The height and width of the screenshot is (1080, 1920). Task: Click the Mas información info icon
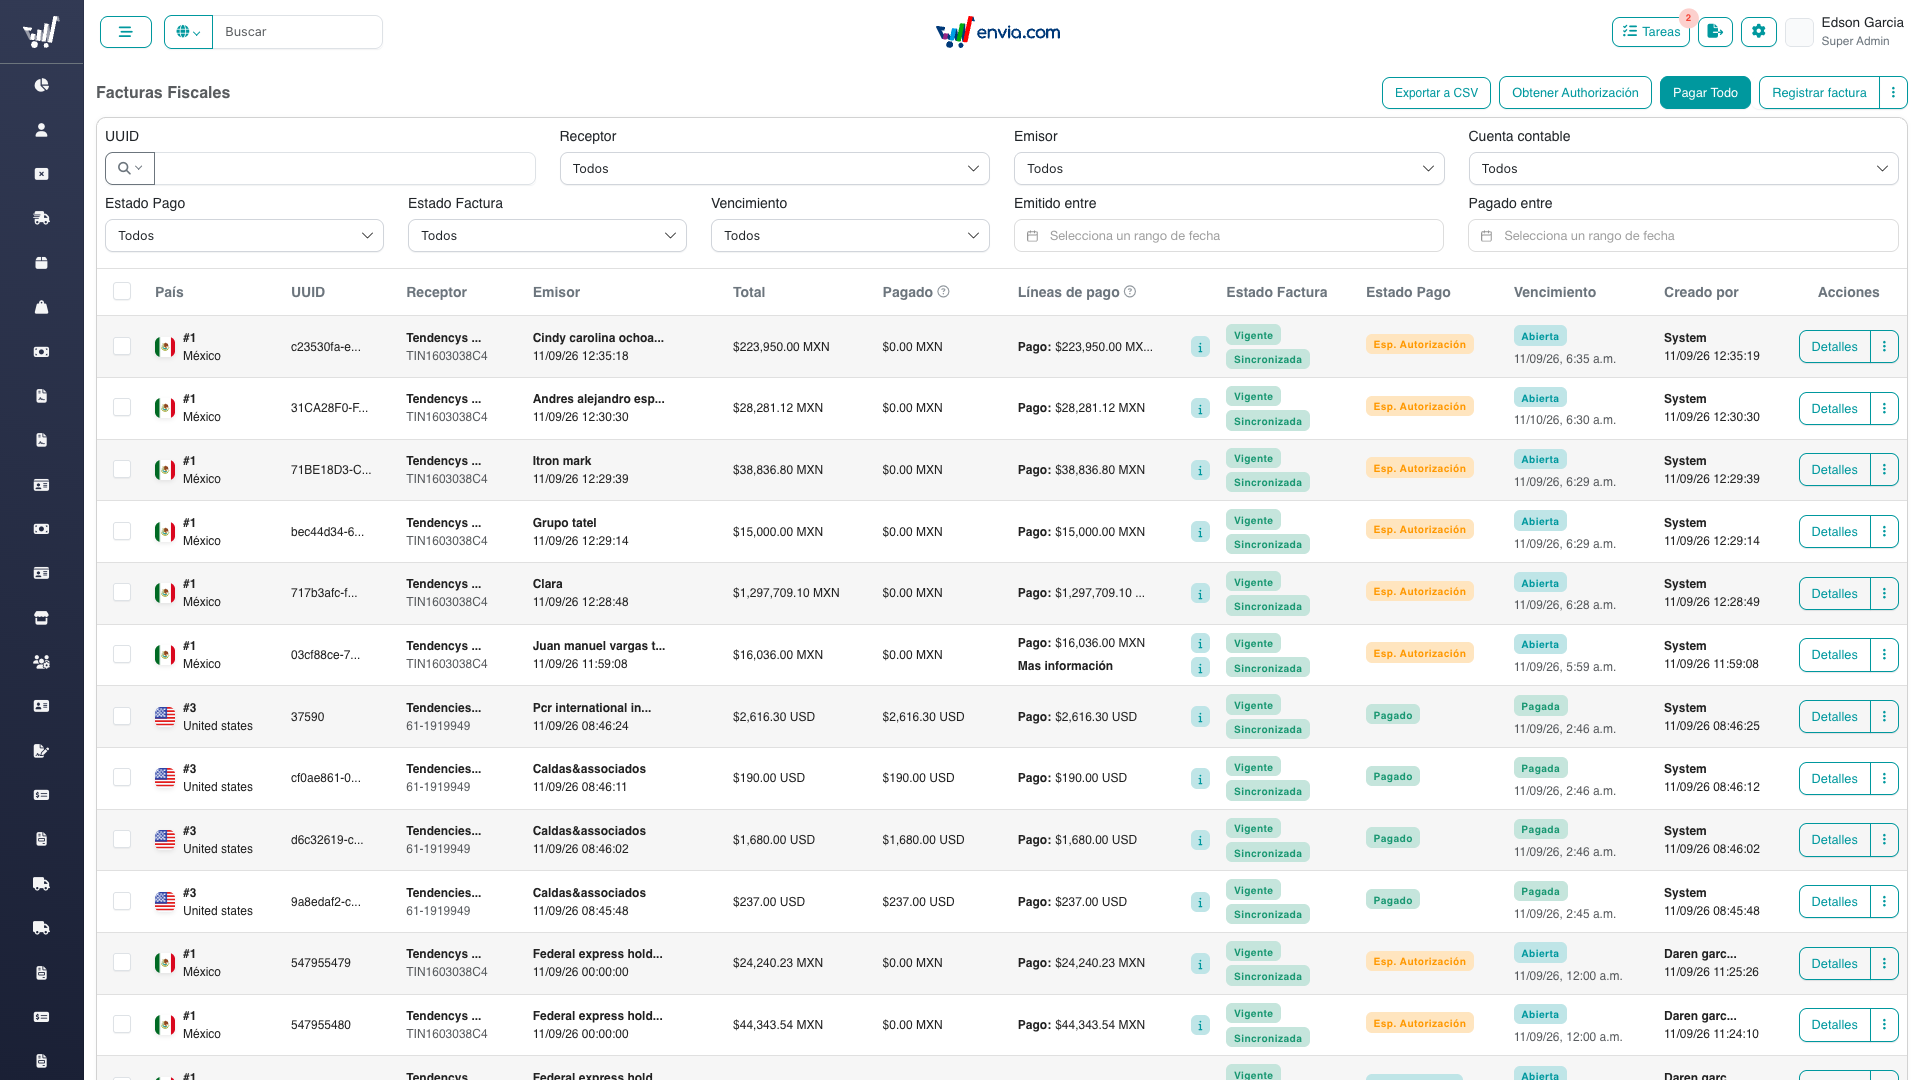coord(1201,667)
